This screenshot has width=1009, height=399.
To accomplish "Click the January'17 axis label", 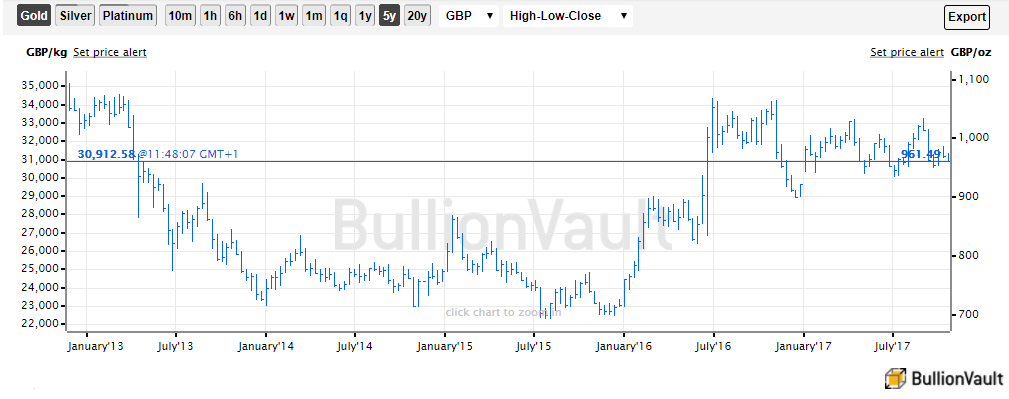I will [803, 346].
